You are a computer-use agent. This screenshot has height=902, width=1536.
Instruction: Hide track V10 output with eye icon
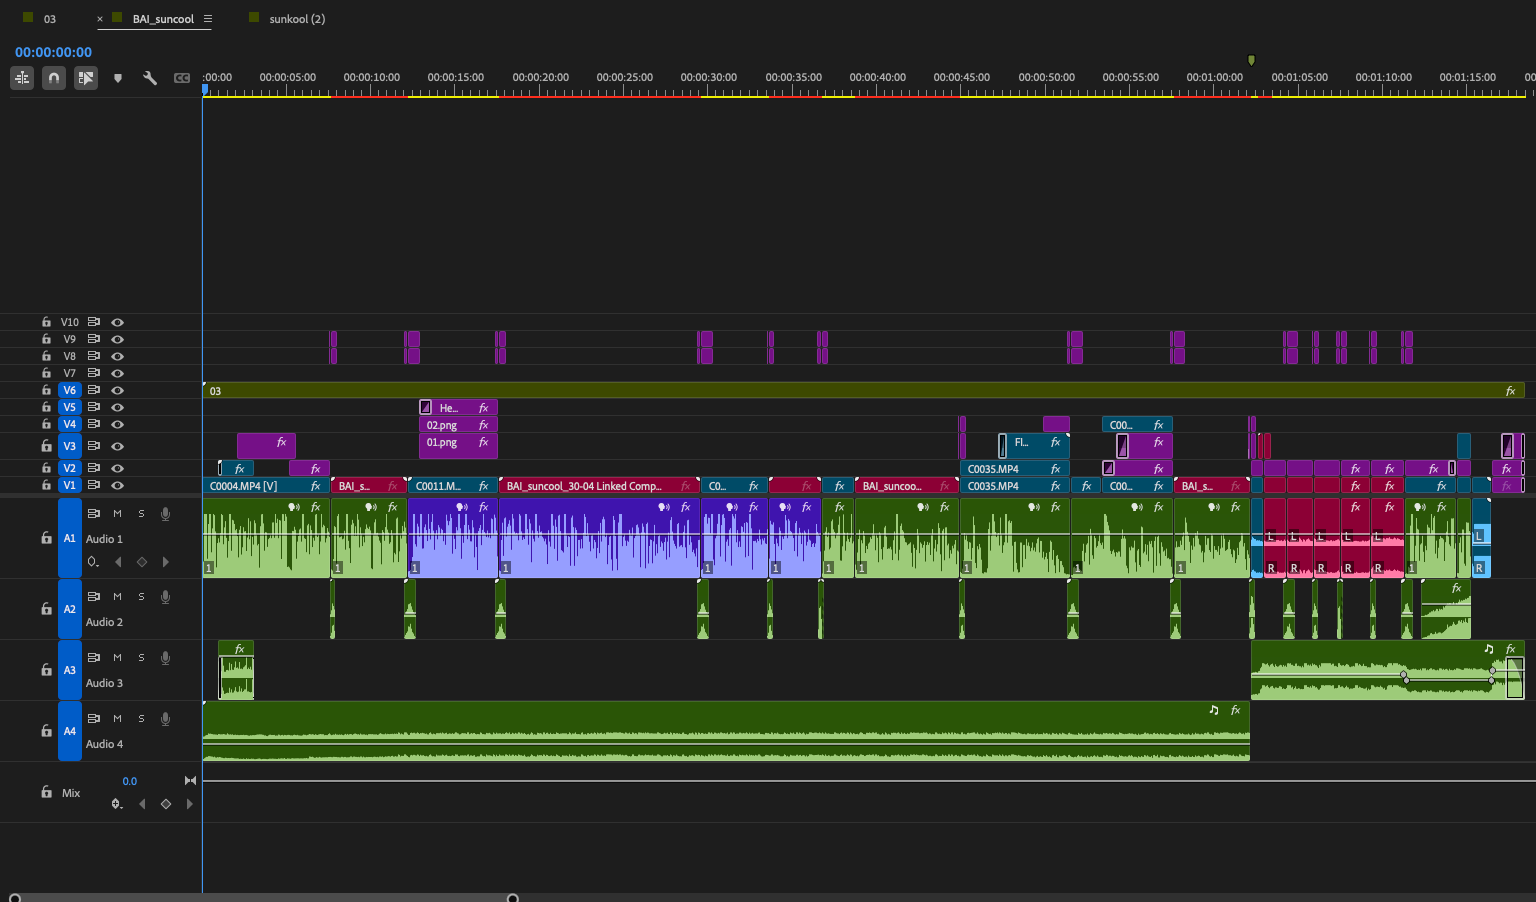coord(117,322)
